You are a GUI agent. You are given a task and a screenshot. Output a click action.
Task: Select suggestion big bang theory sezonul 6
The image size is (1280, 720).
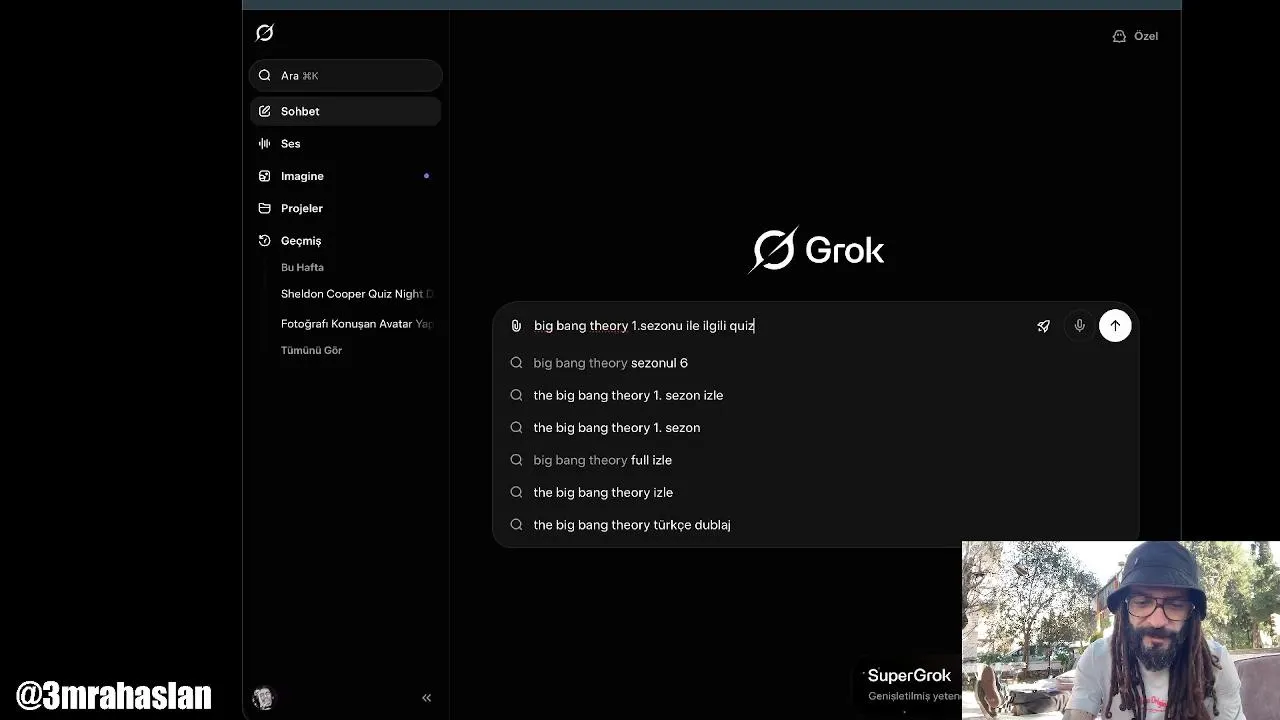coord(816,363)
